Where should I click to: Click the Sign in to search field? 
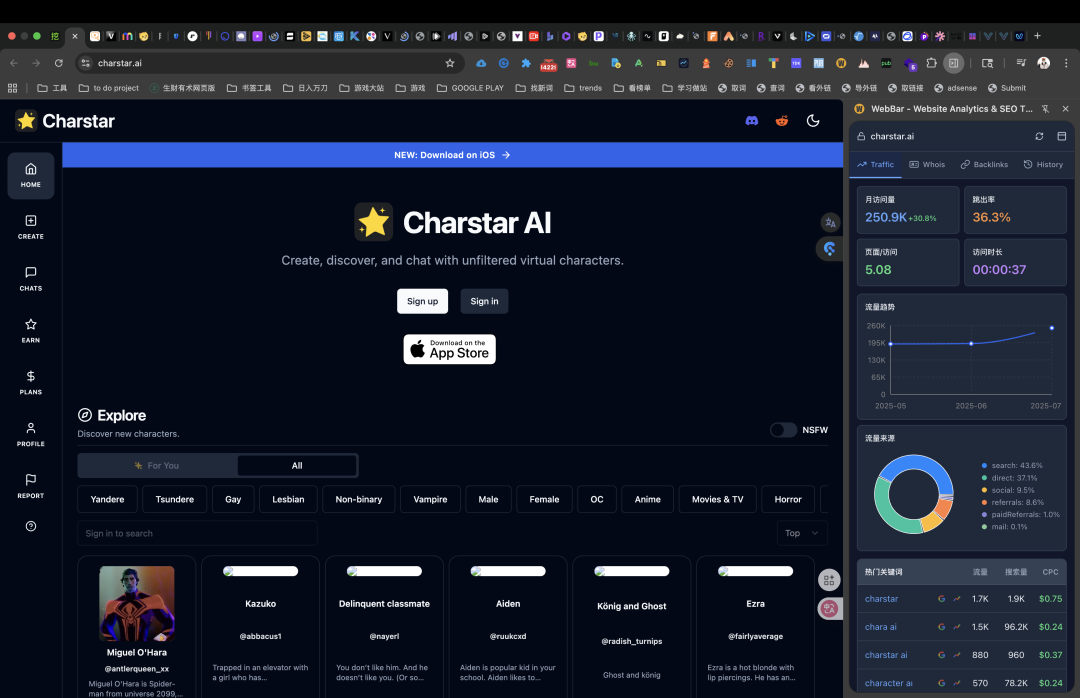197,533
